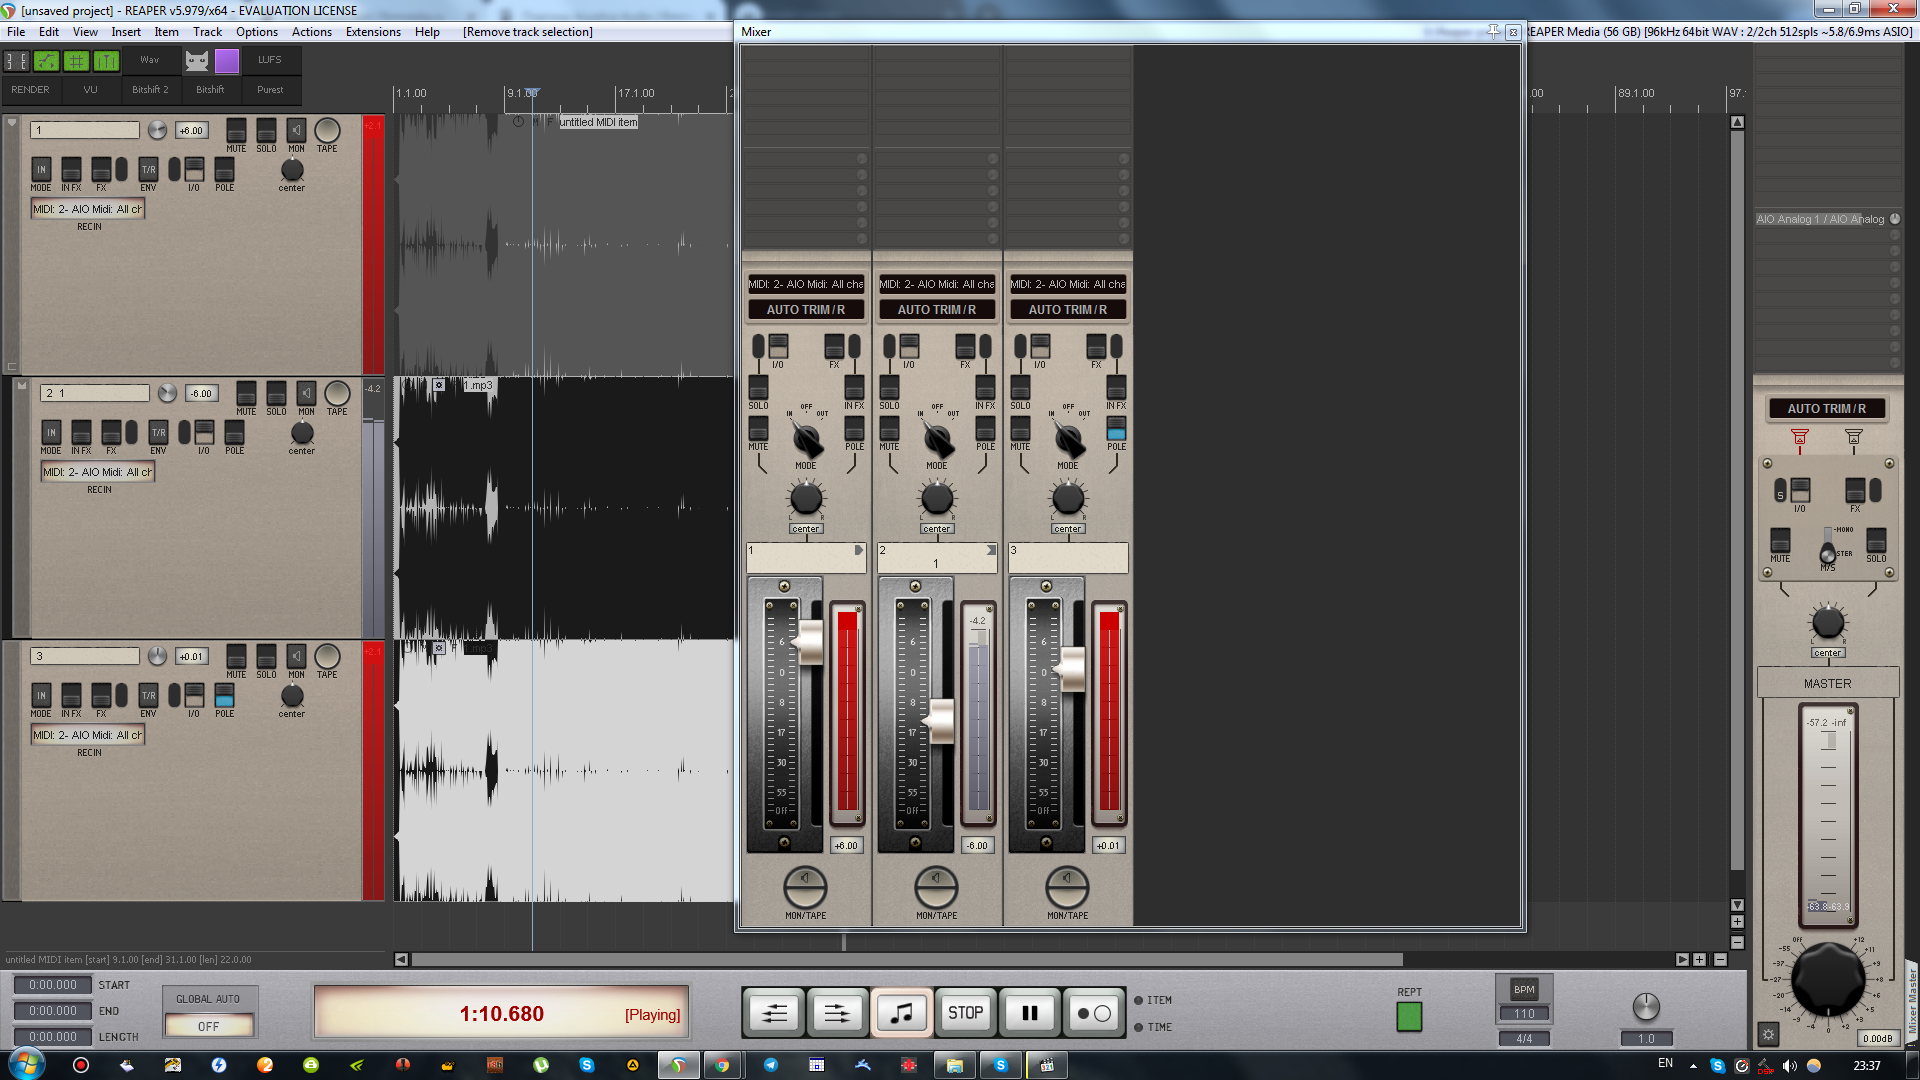Click the Wav toolbar button
Image resolution: width=1920 pixels, height=1080 pixels.
150,60
